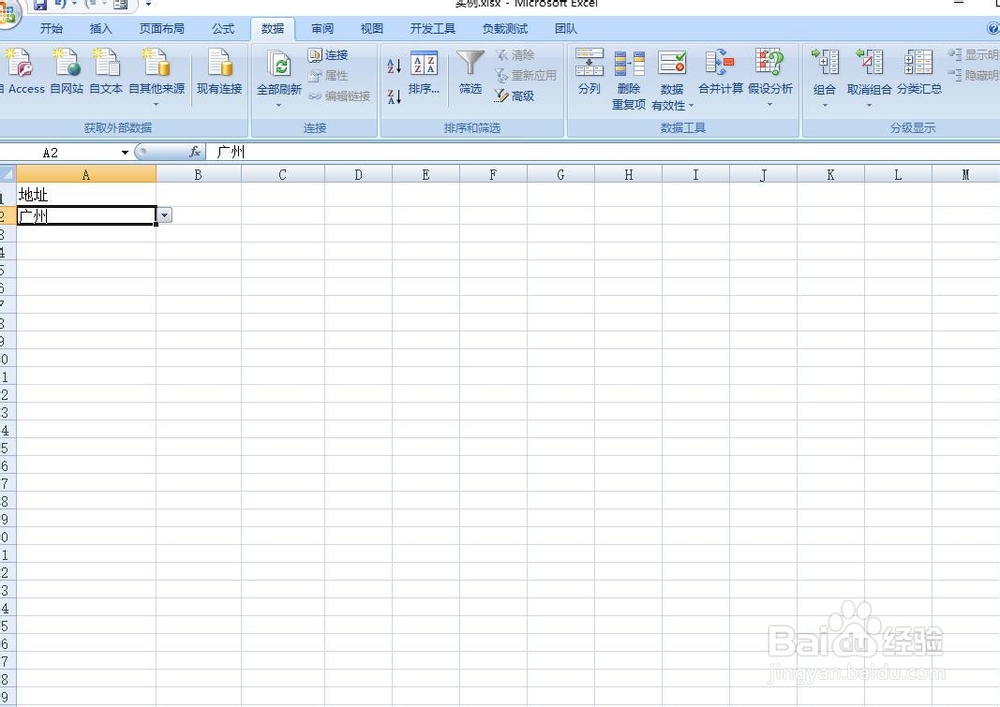The height and width of the screenshot is (707, 1000).
Task: Expand 取消组合 dropdown arrow
Action: (869, 105)
